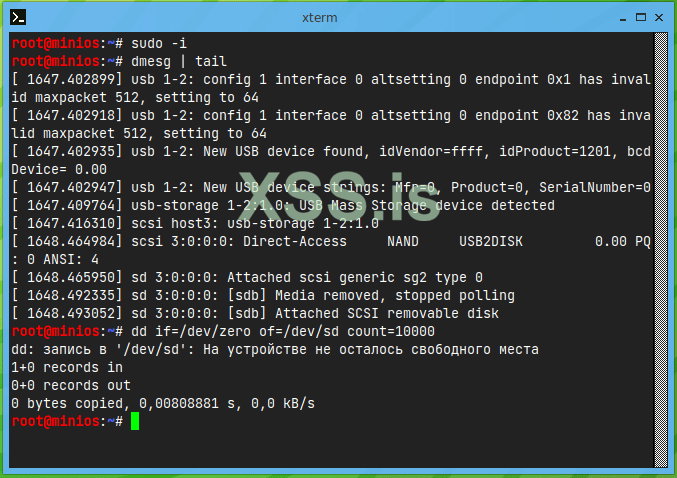Click the 'Attached scsi generic sg2 type 0' line
This screenshot has height=478, width=677.
click(247, 277)
